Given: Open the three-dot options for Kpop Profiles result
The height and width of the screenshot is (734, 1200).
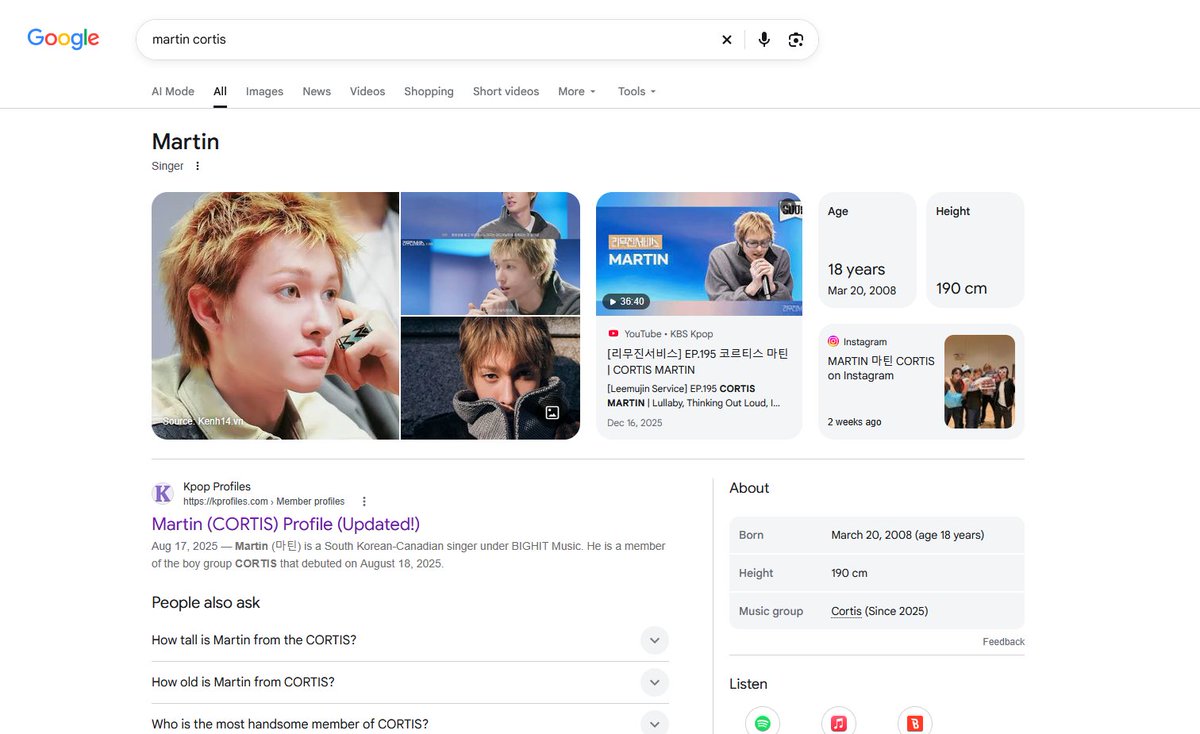Looking at the screenshot, I should click(364, 501).
